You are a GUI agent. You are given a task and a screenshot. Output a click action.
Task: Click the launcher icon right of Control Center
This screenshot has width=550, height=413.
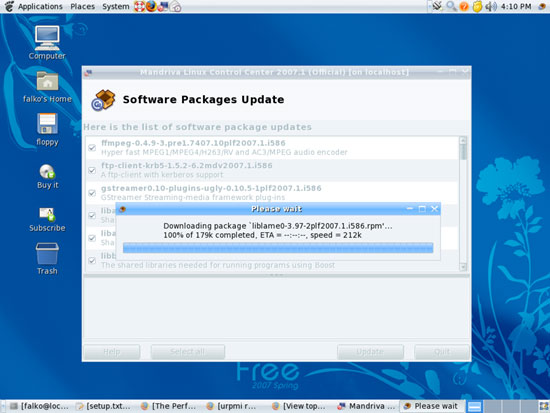click(175, 6)
